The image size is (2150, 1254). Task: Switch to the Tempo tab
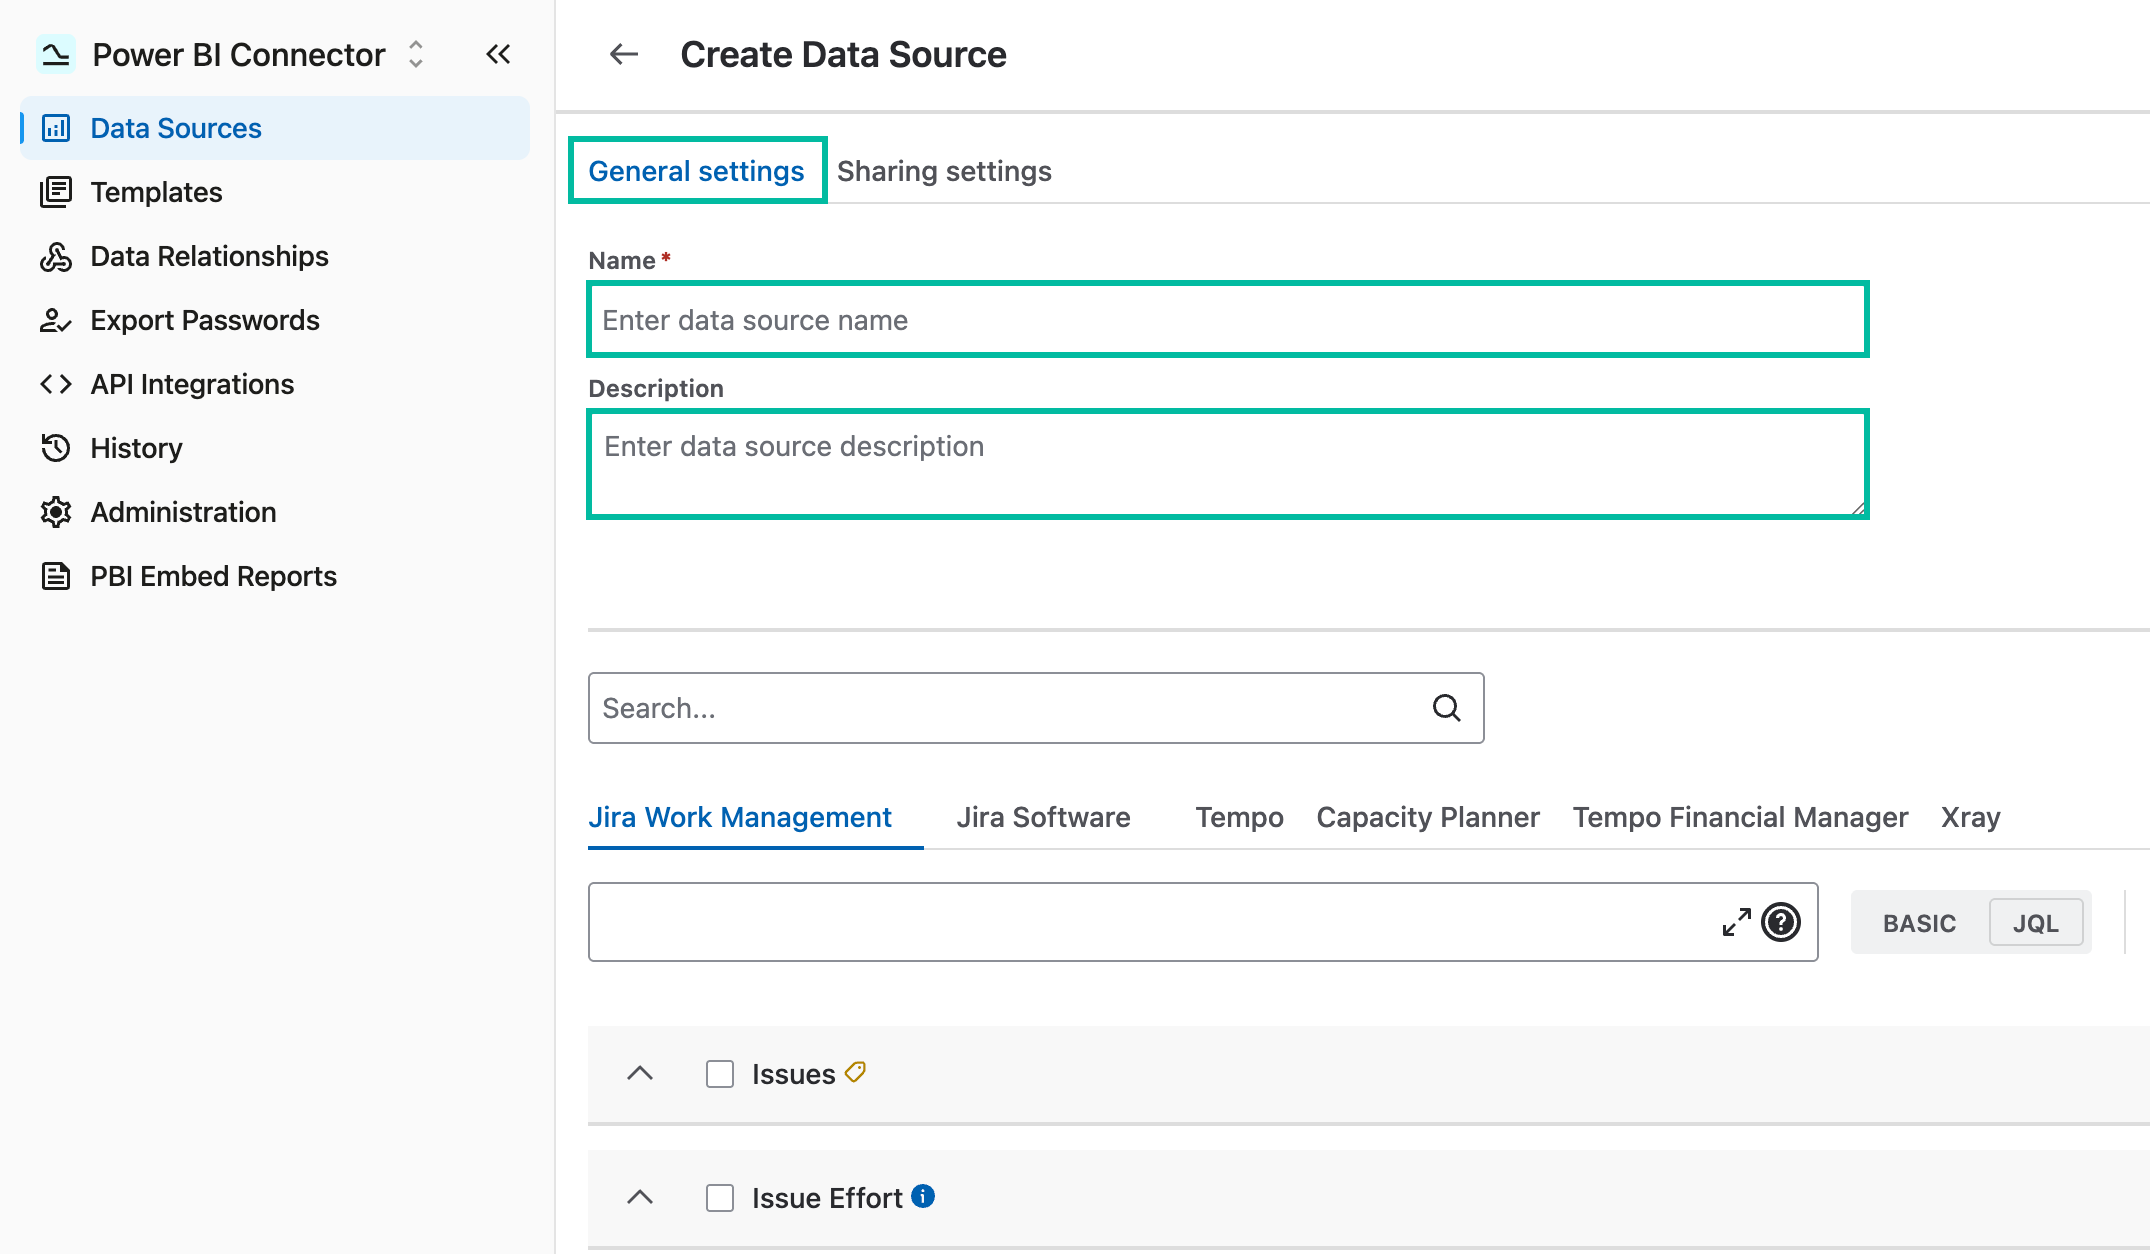click(x=1239, y=817)
